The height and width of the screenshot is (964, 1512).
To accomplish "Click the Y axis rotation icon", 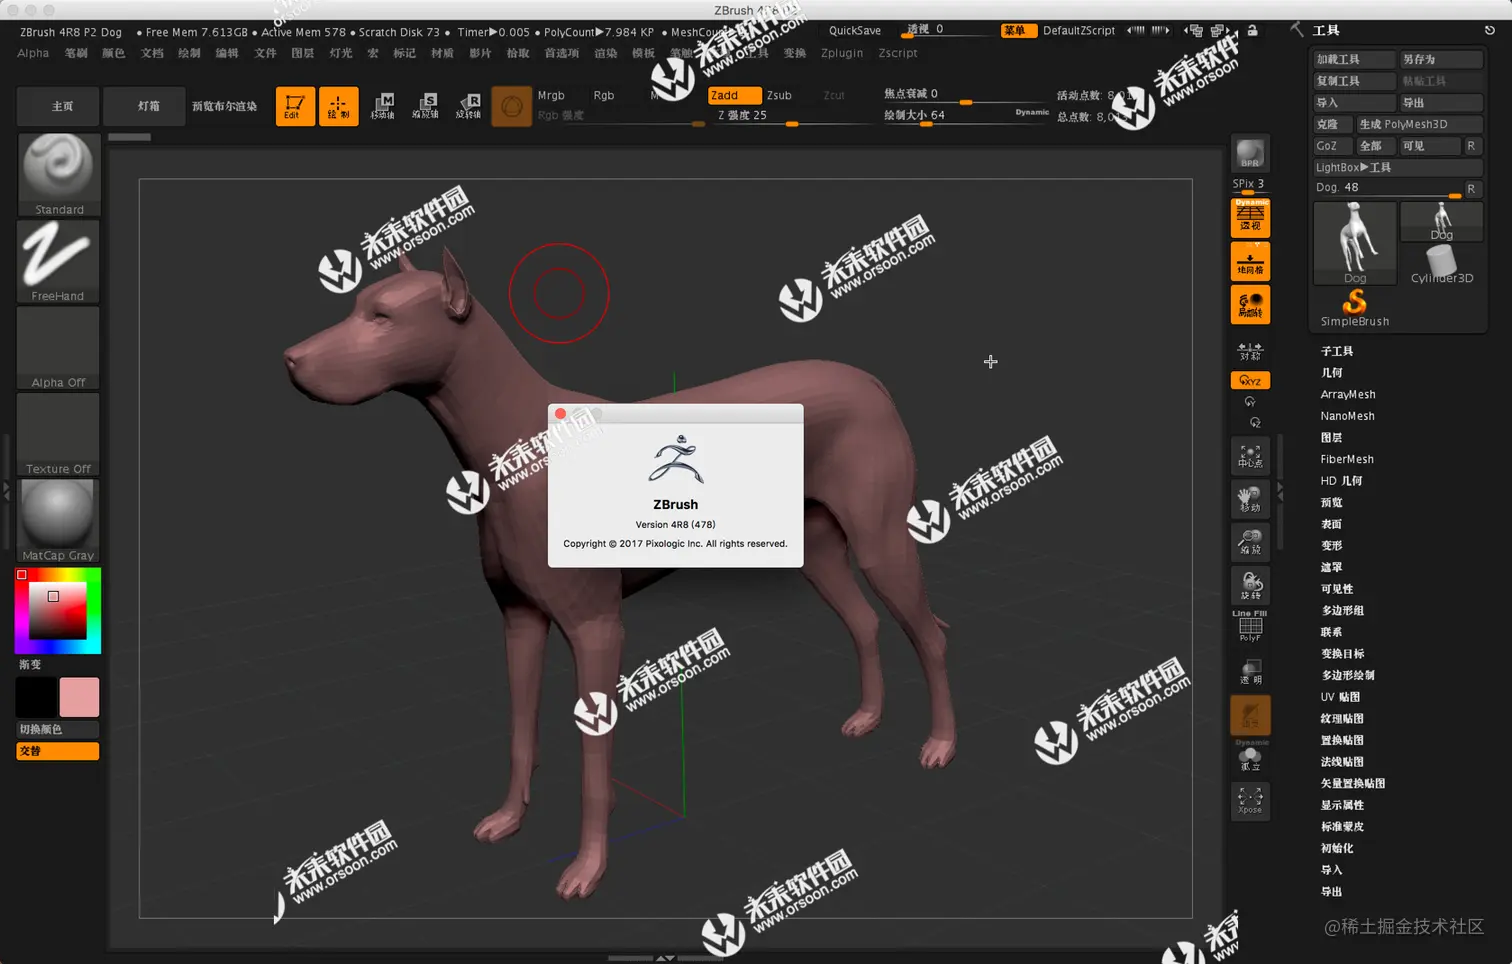I will tap(1250, 402).
